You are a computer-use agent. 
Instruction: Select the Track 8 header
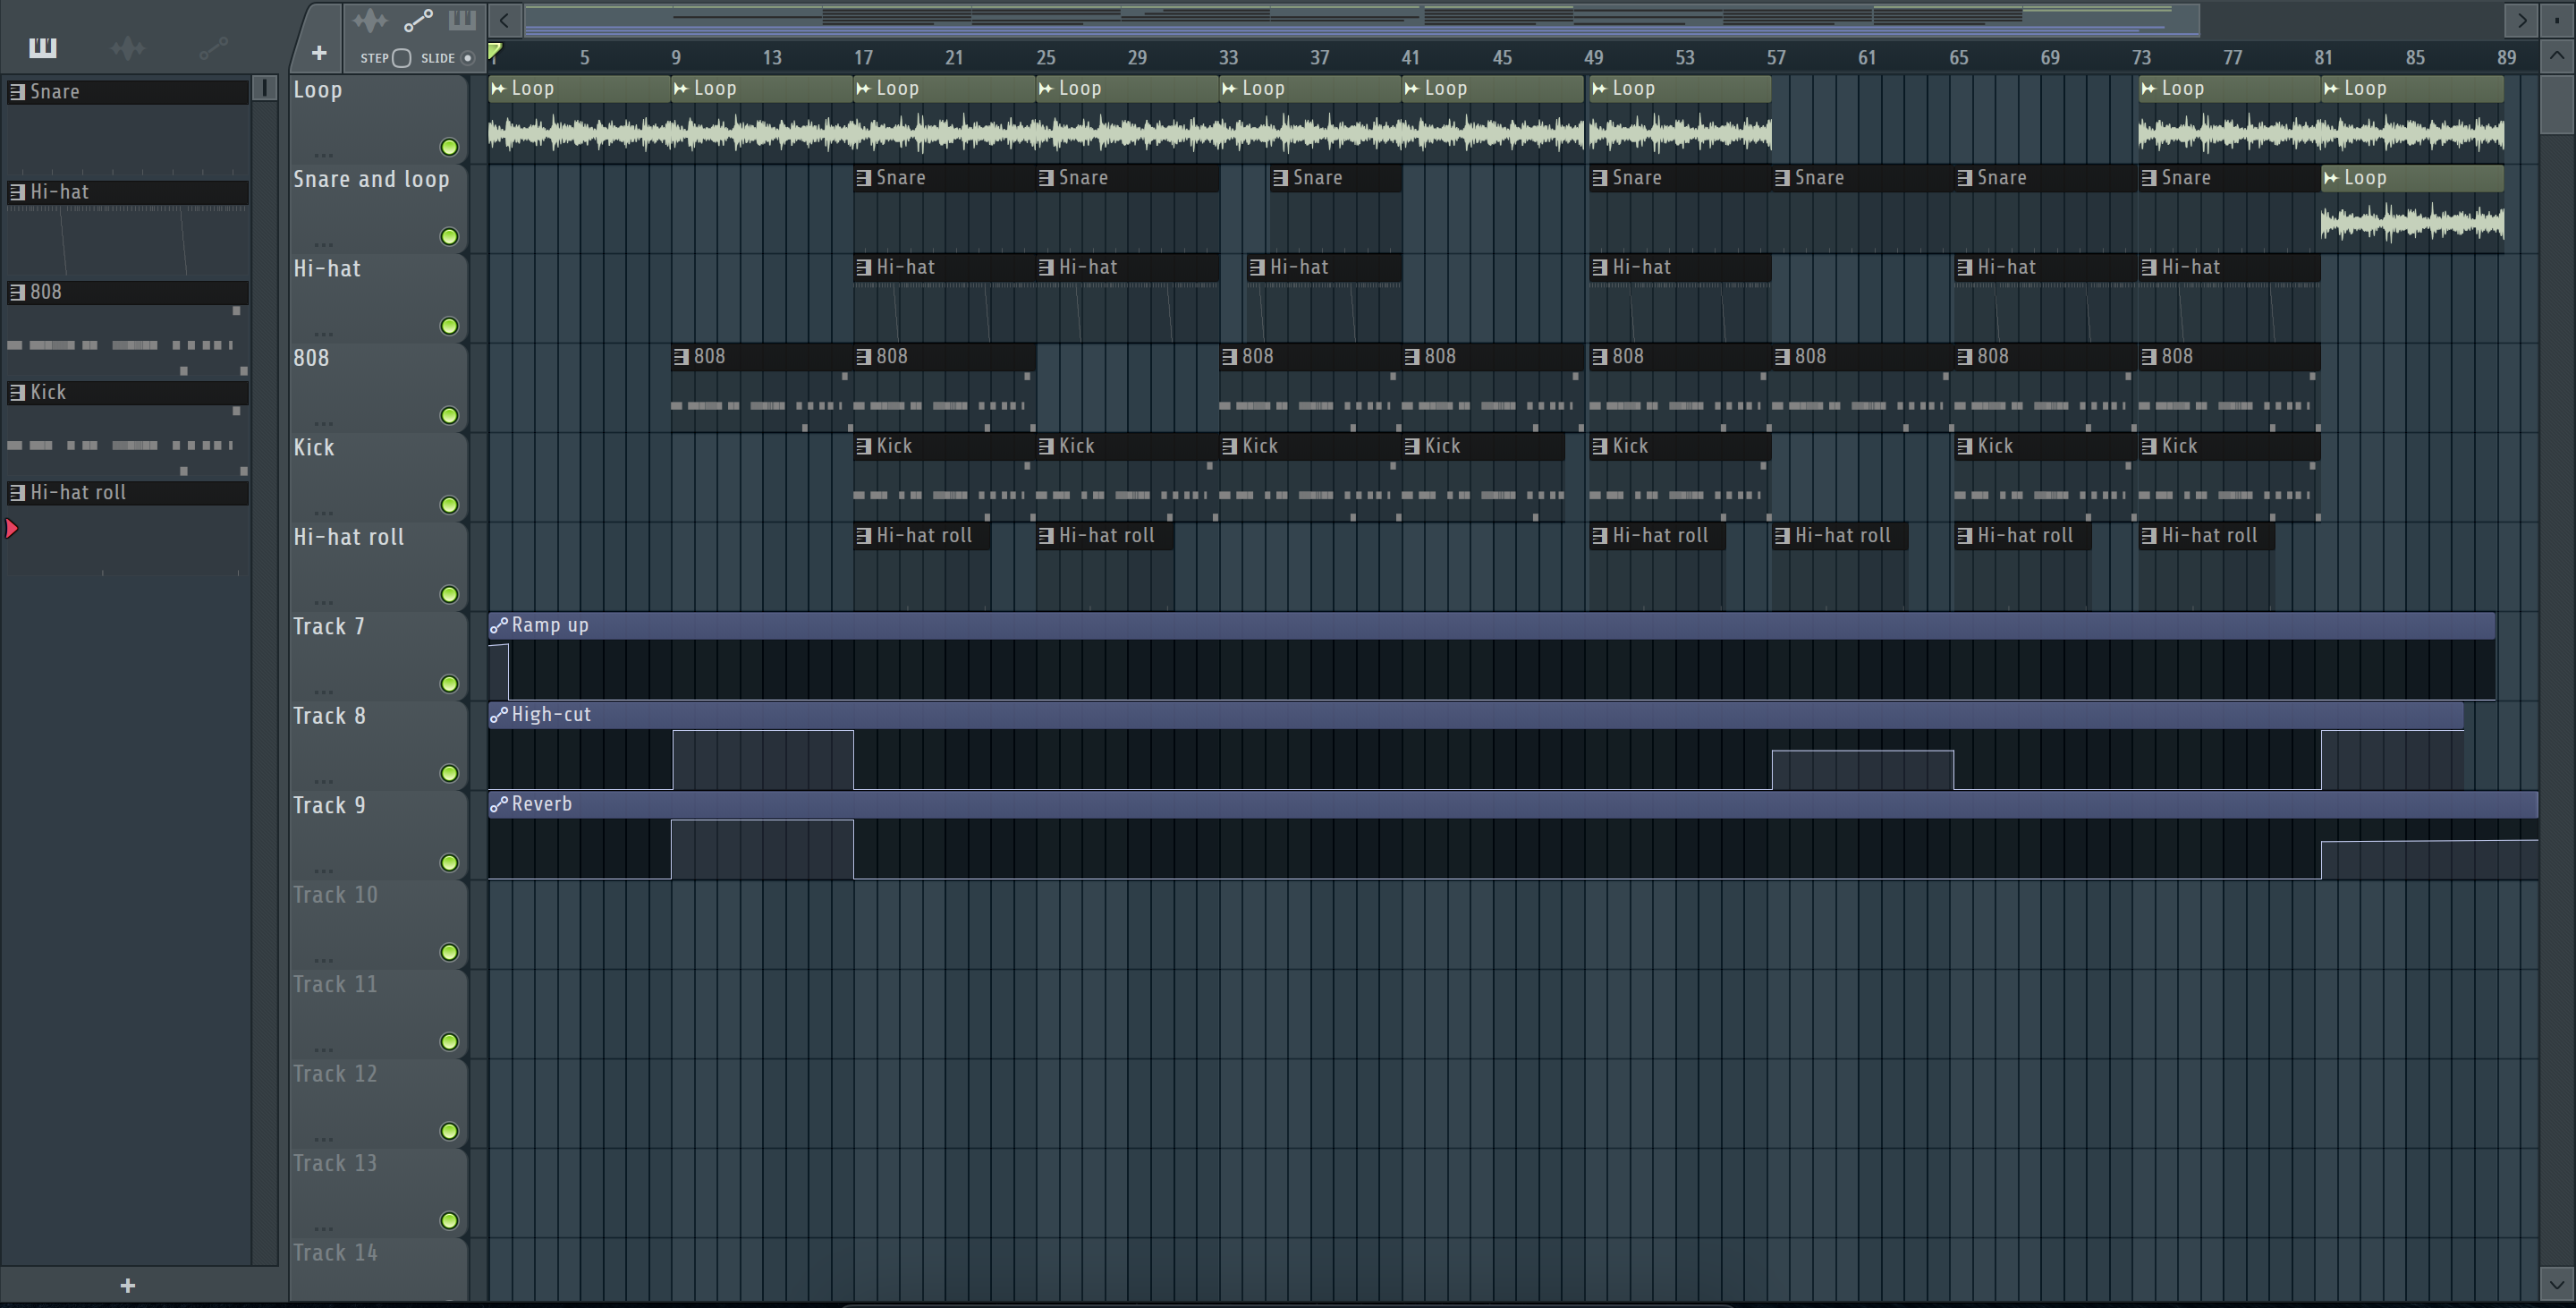point(378,745)
